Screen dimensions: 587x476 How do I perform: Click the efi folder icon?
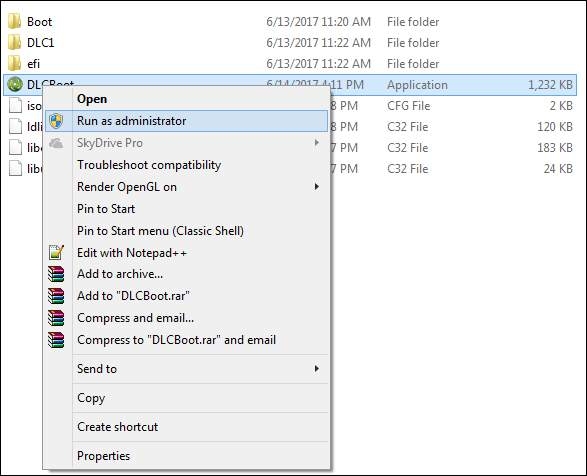tap(15, 63)
